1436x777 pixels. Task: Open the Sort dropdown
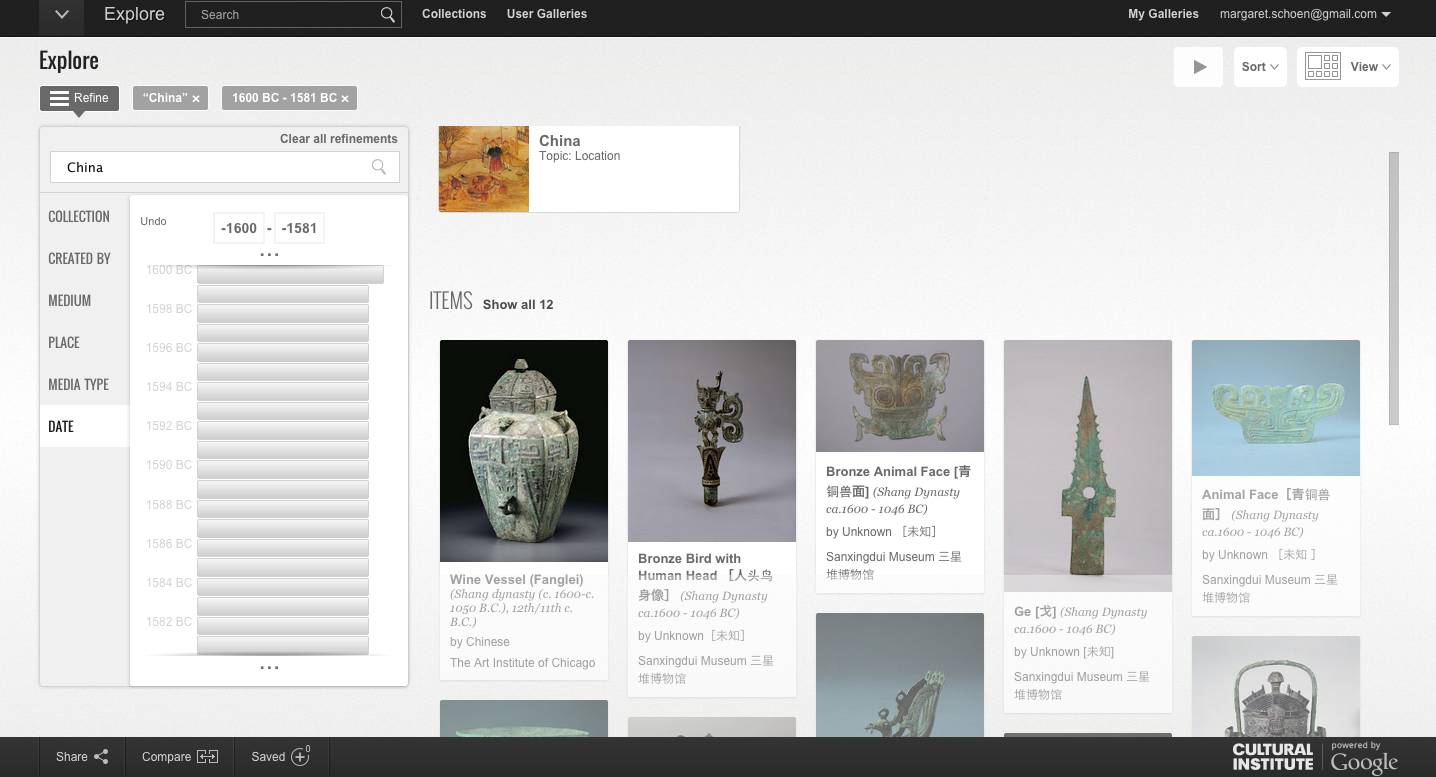[x=1260, y=67]
